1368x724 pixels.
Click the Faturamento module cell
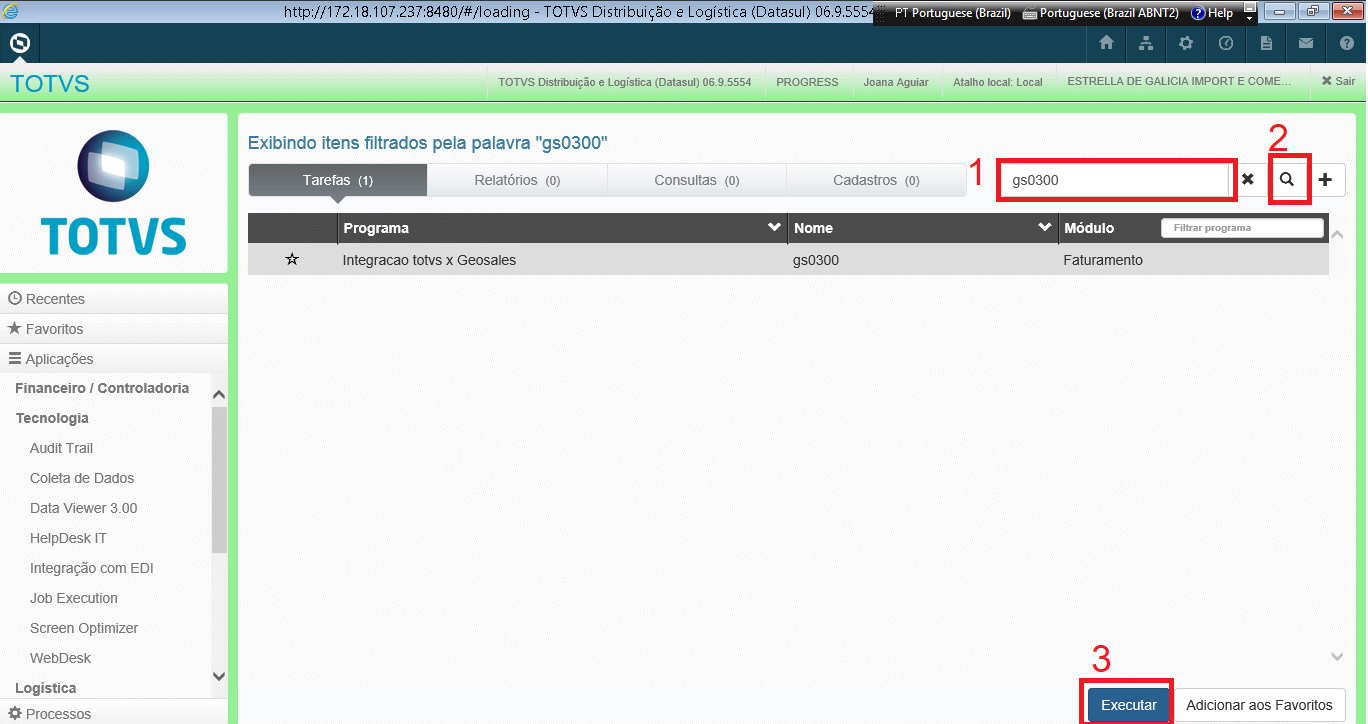[x=1103, y=260]
